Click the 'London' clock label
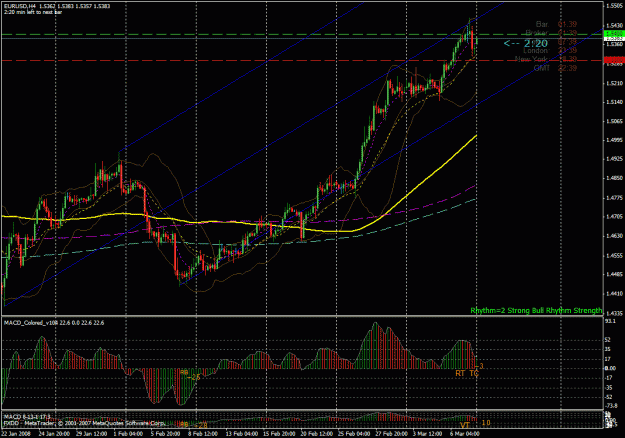This screenshot has width=625, height=438. [x=537, y=51]
